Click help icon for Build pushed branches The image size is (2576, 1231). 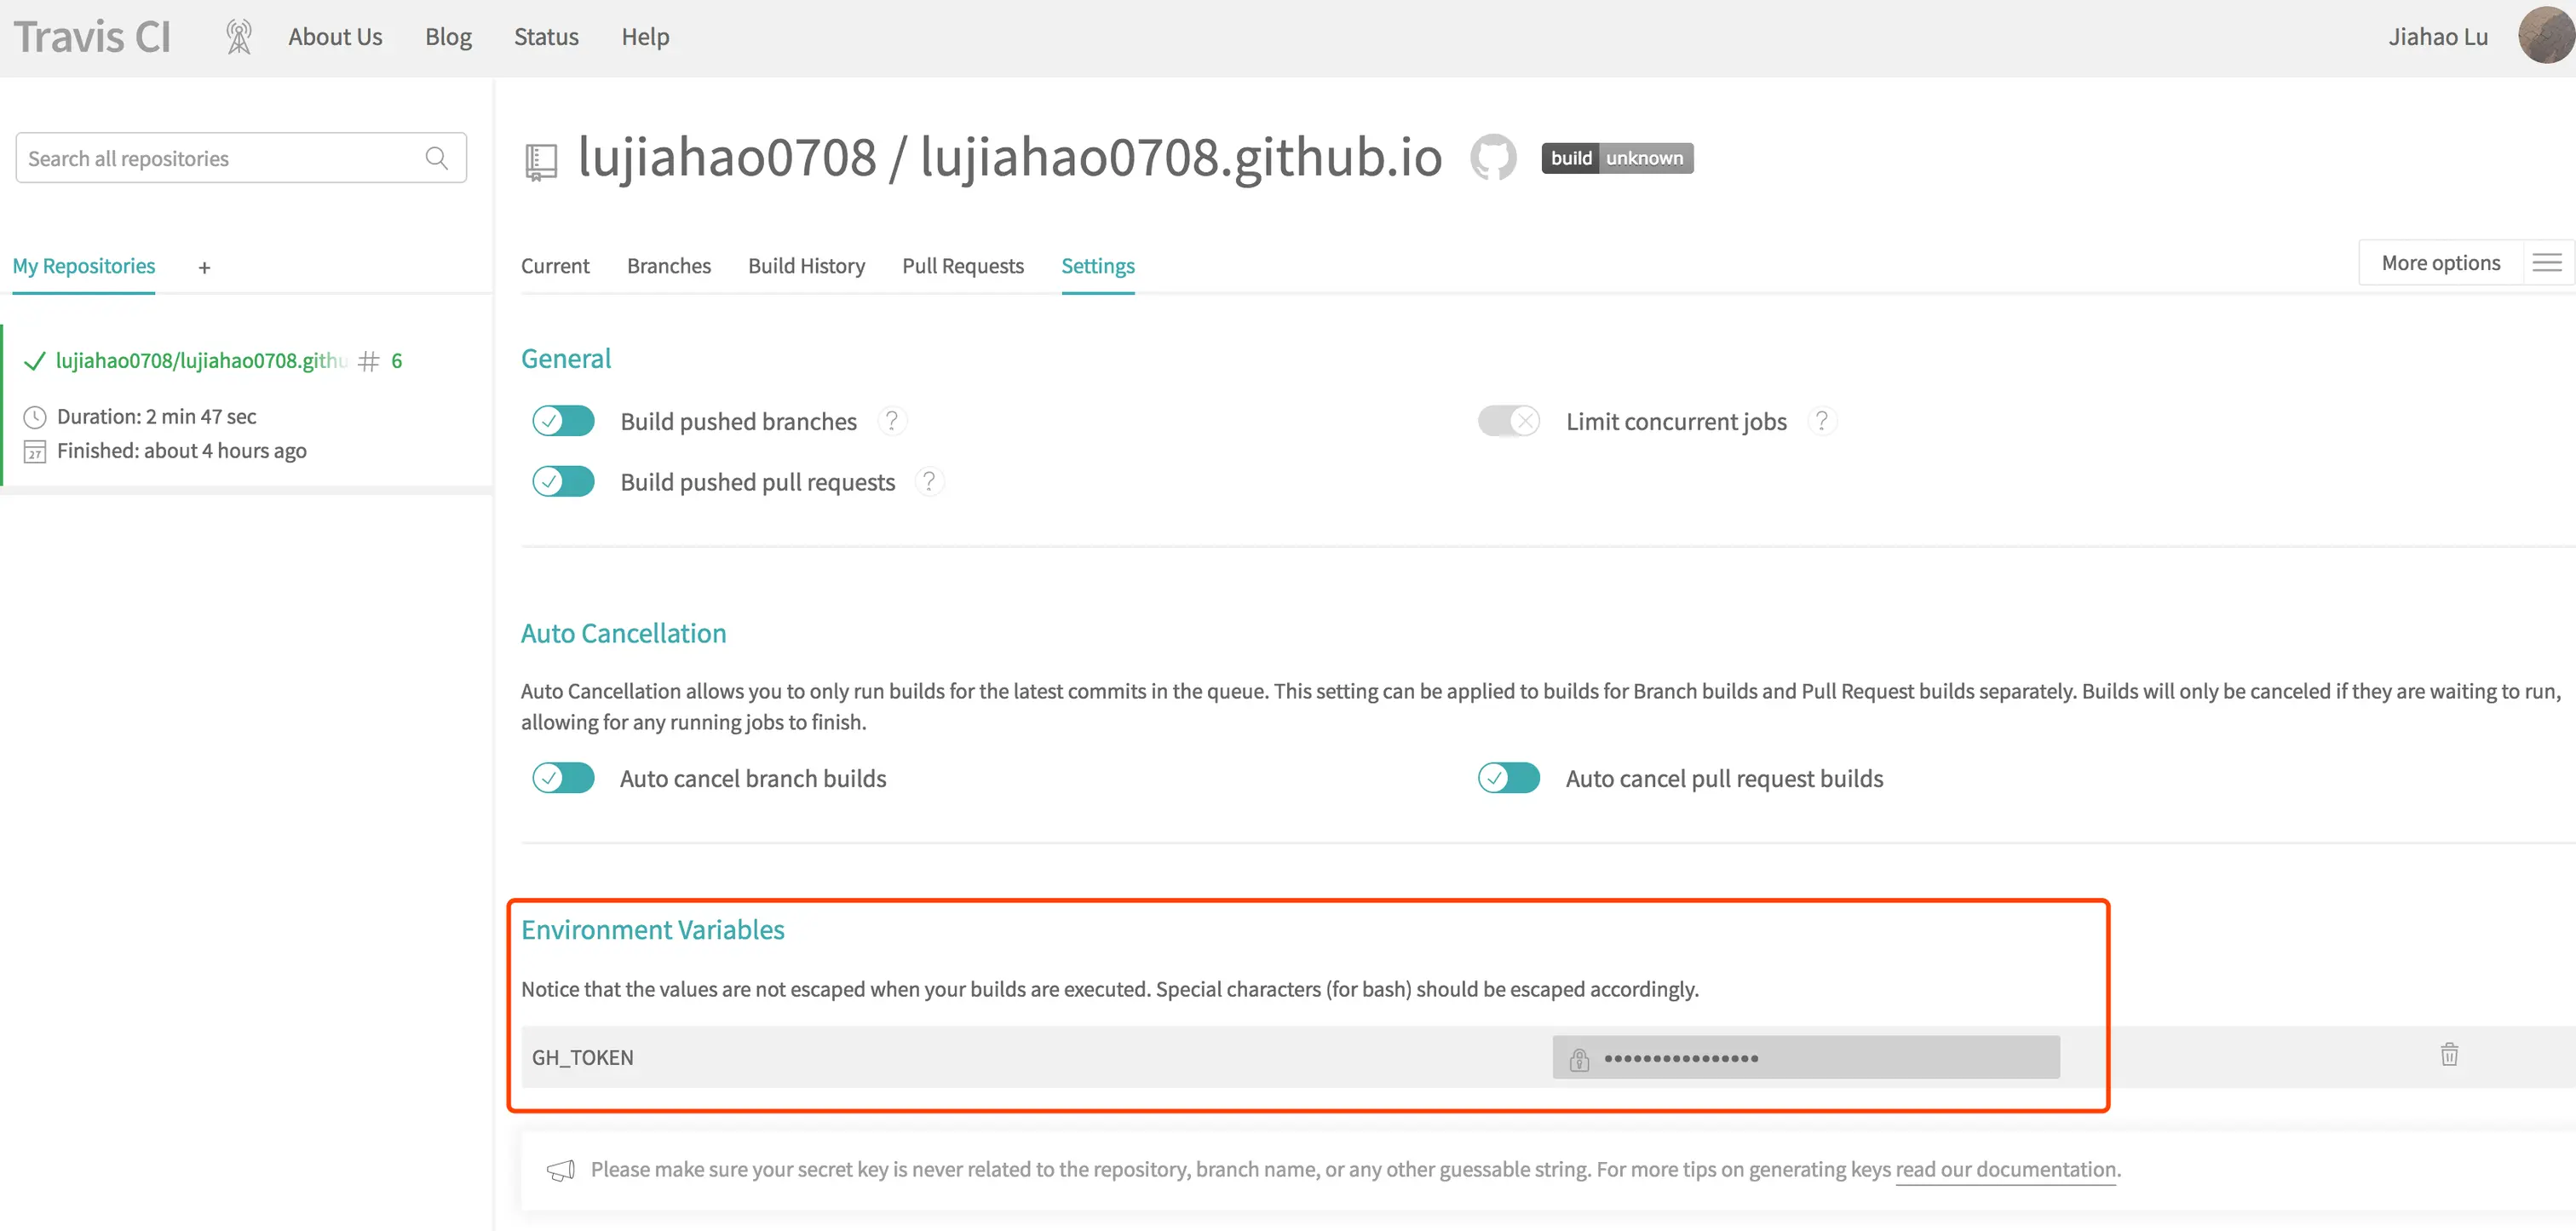[891, 421]
